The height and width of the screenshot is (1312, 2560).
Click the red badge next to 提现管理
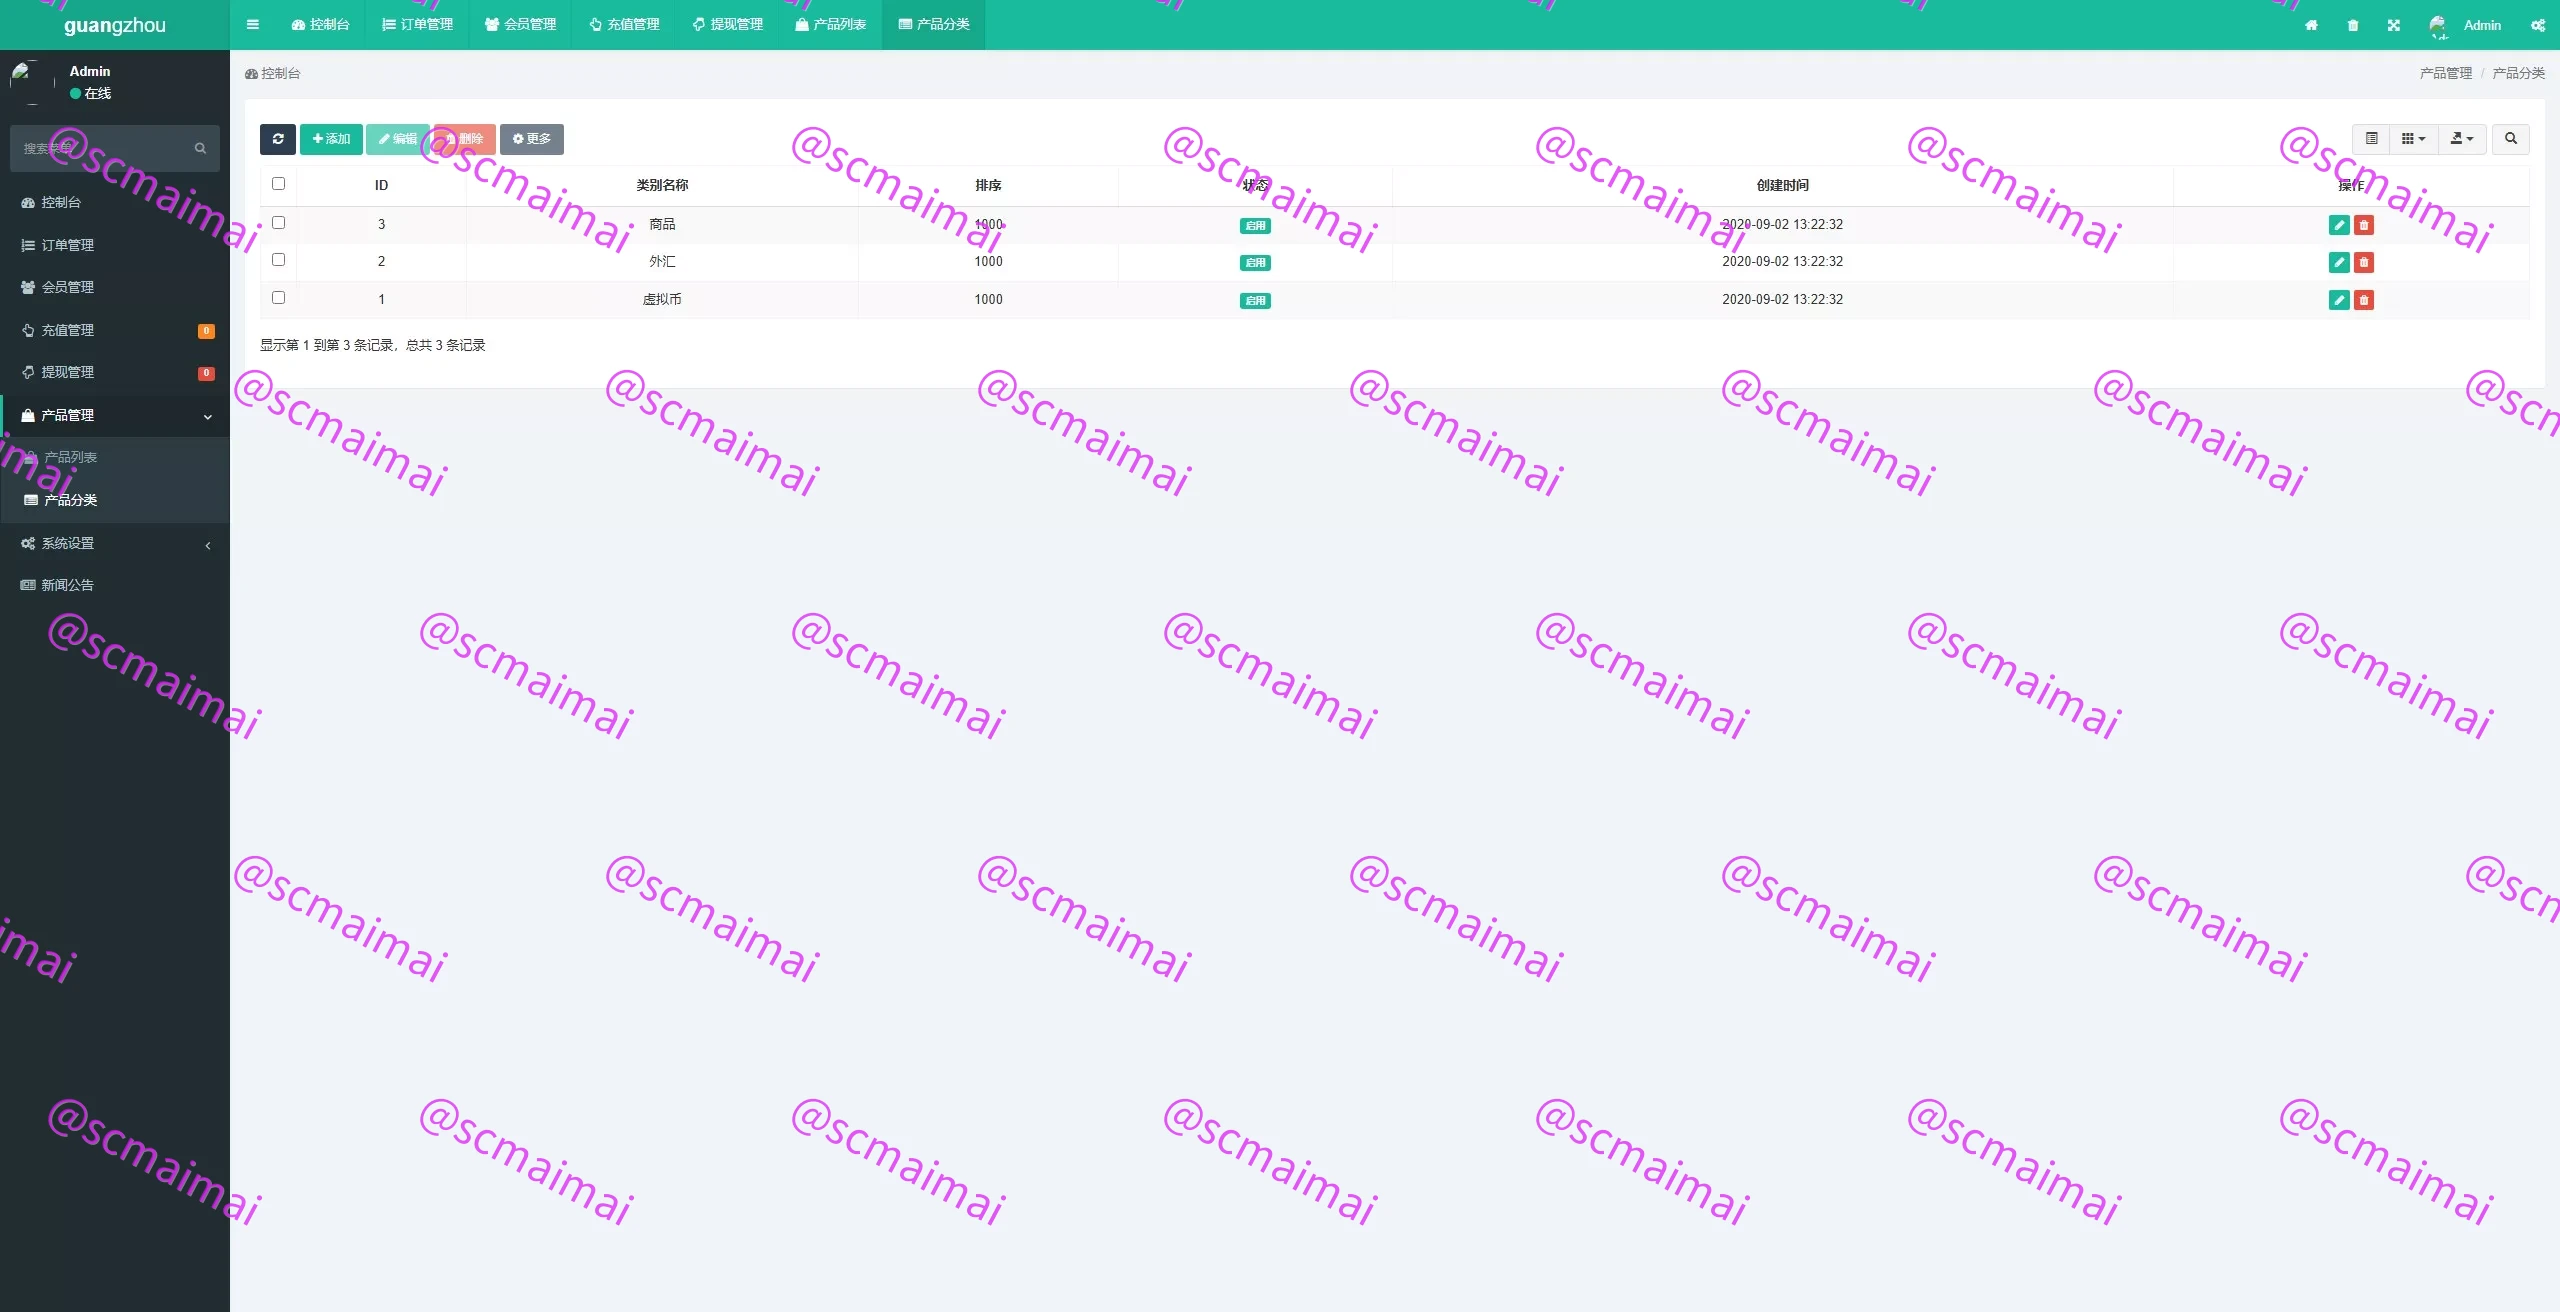(x=206, y=373)
